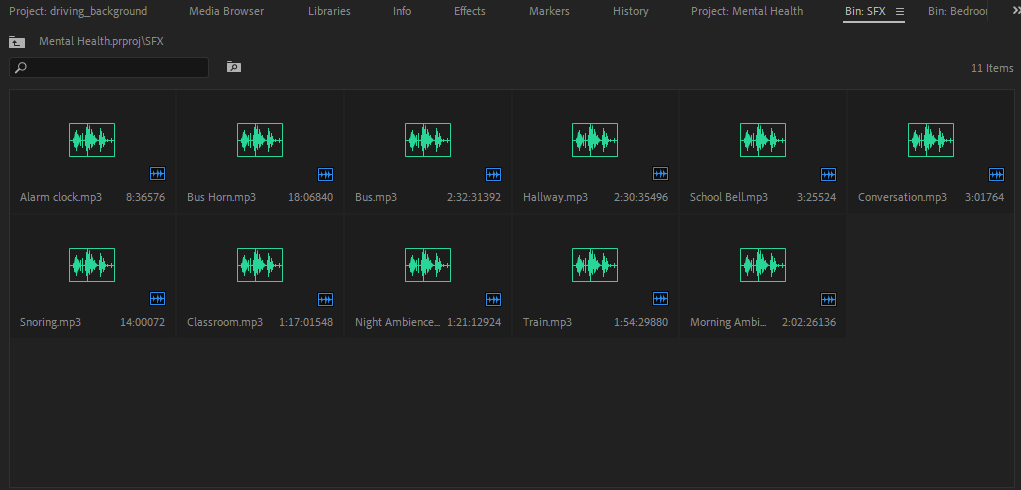Image resolution: width=1021 pixels, height=490 pixels.
Task: Click the Bus.mp3 file name
Action: click(376, 197)
